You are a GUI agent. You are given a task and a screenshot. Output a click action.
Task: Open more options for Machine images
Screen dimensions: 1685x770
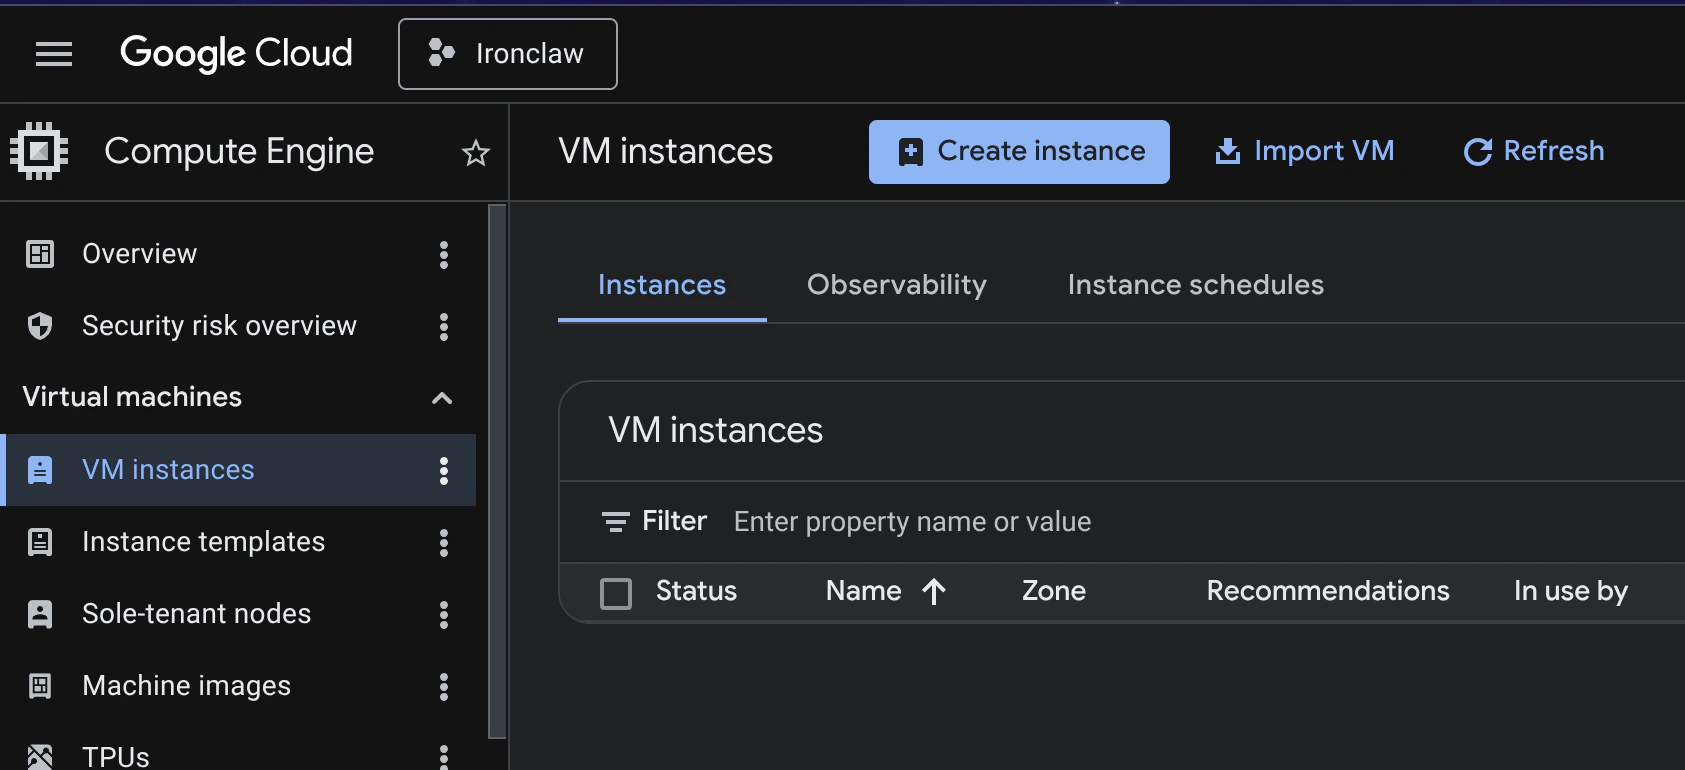[x=444, y=687]
